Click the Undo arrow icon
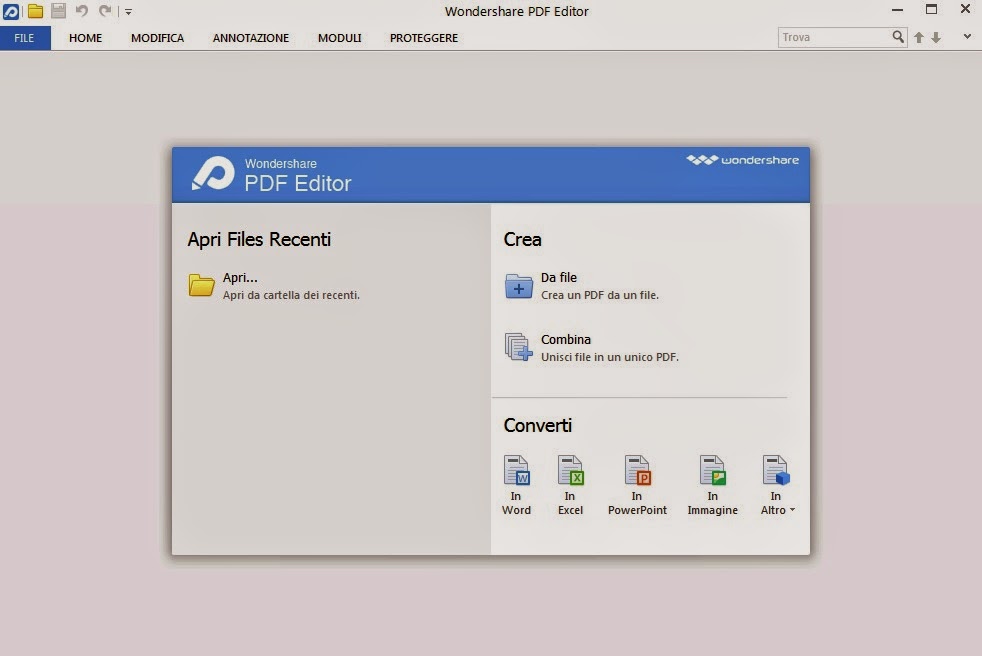The image size is (982, 656). 81,11
